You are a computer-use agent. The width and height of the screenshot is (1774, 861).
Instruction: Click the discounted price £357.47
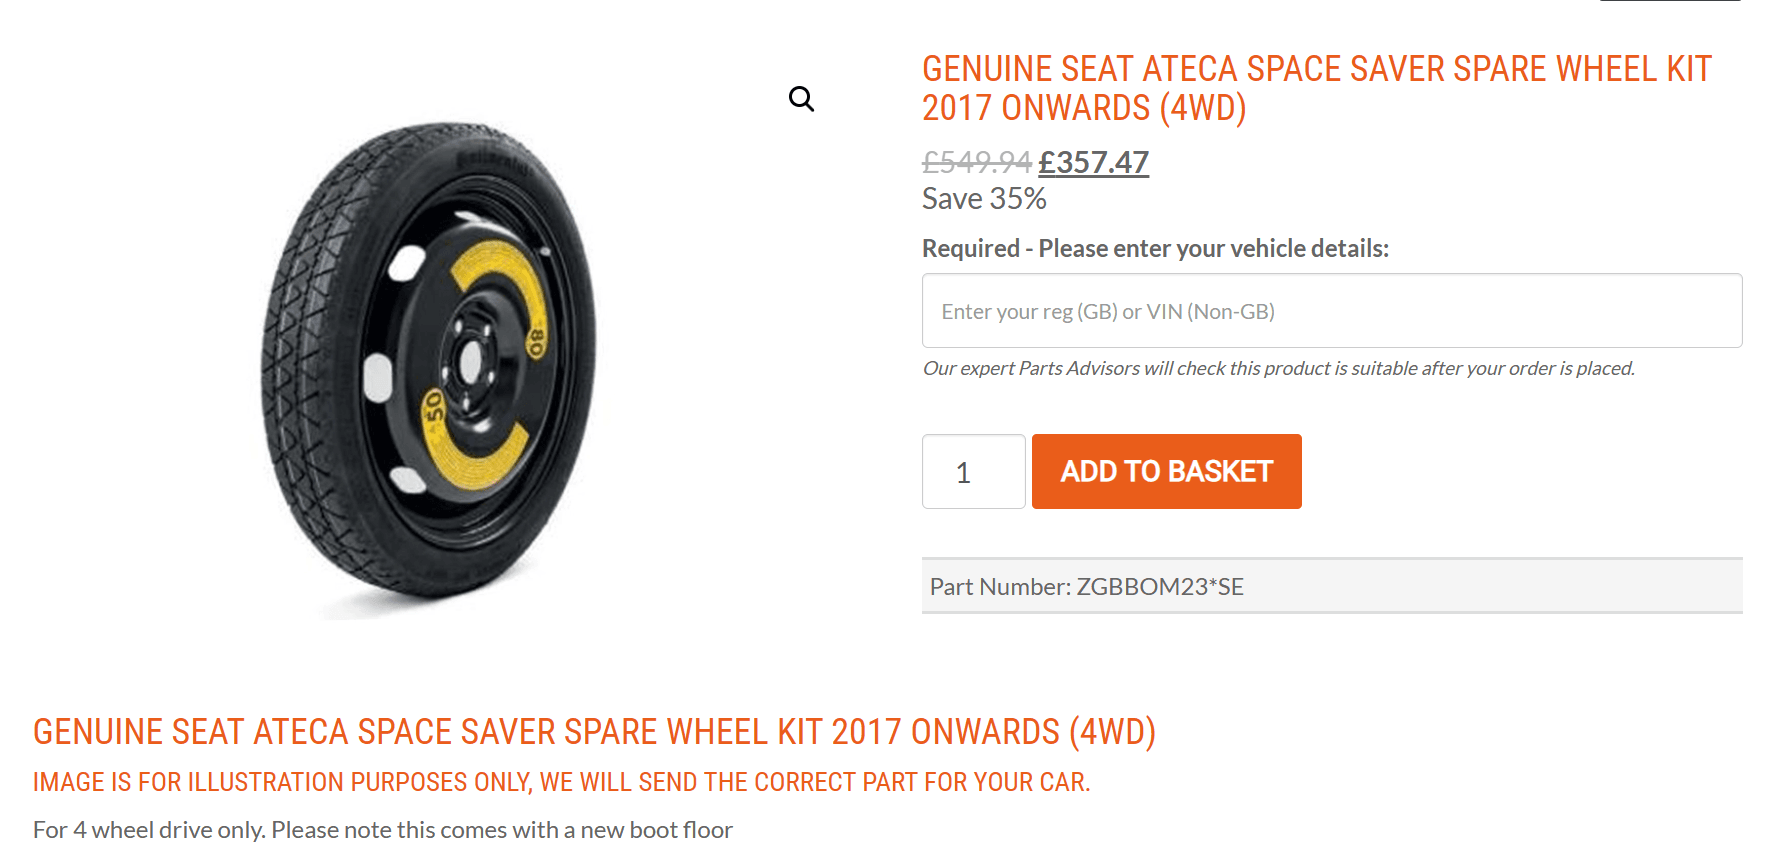1093,162
